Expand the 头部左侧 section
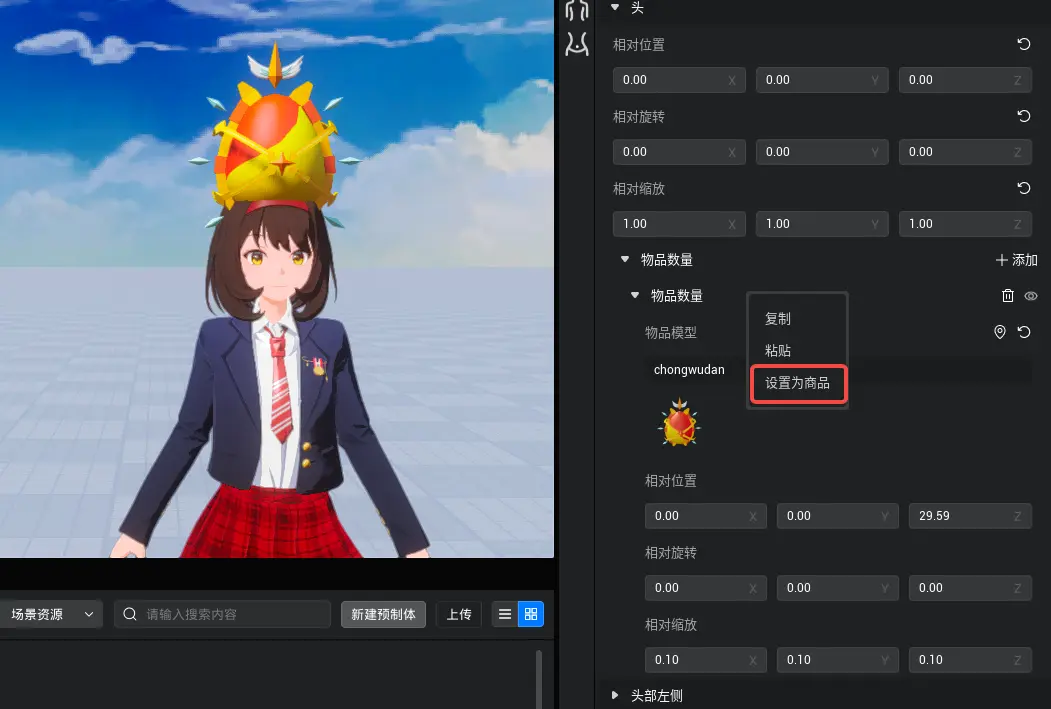 [615, 696]
